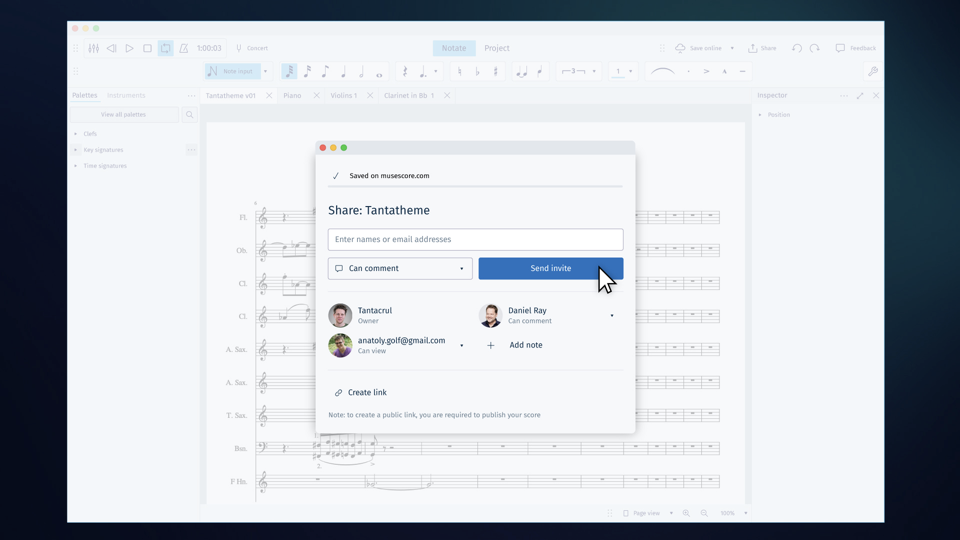
Task: Toggle Concert pitch
Action: tap(252, 48)
